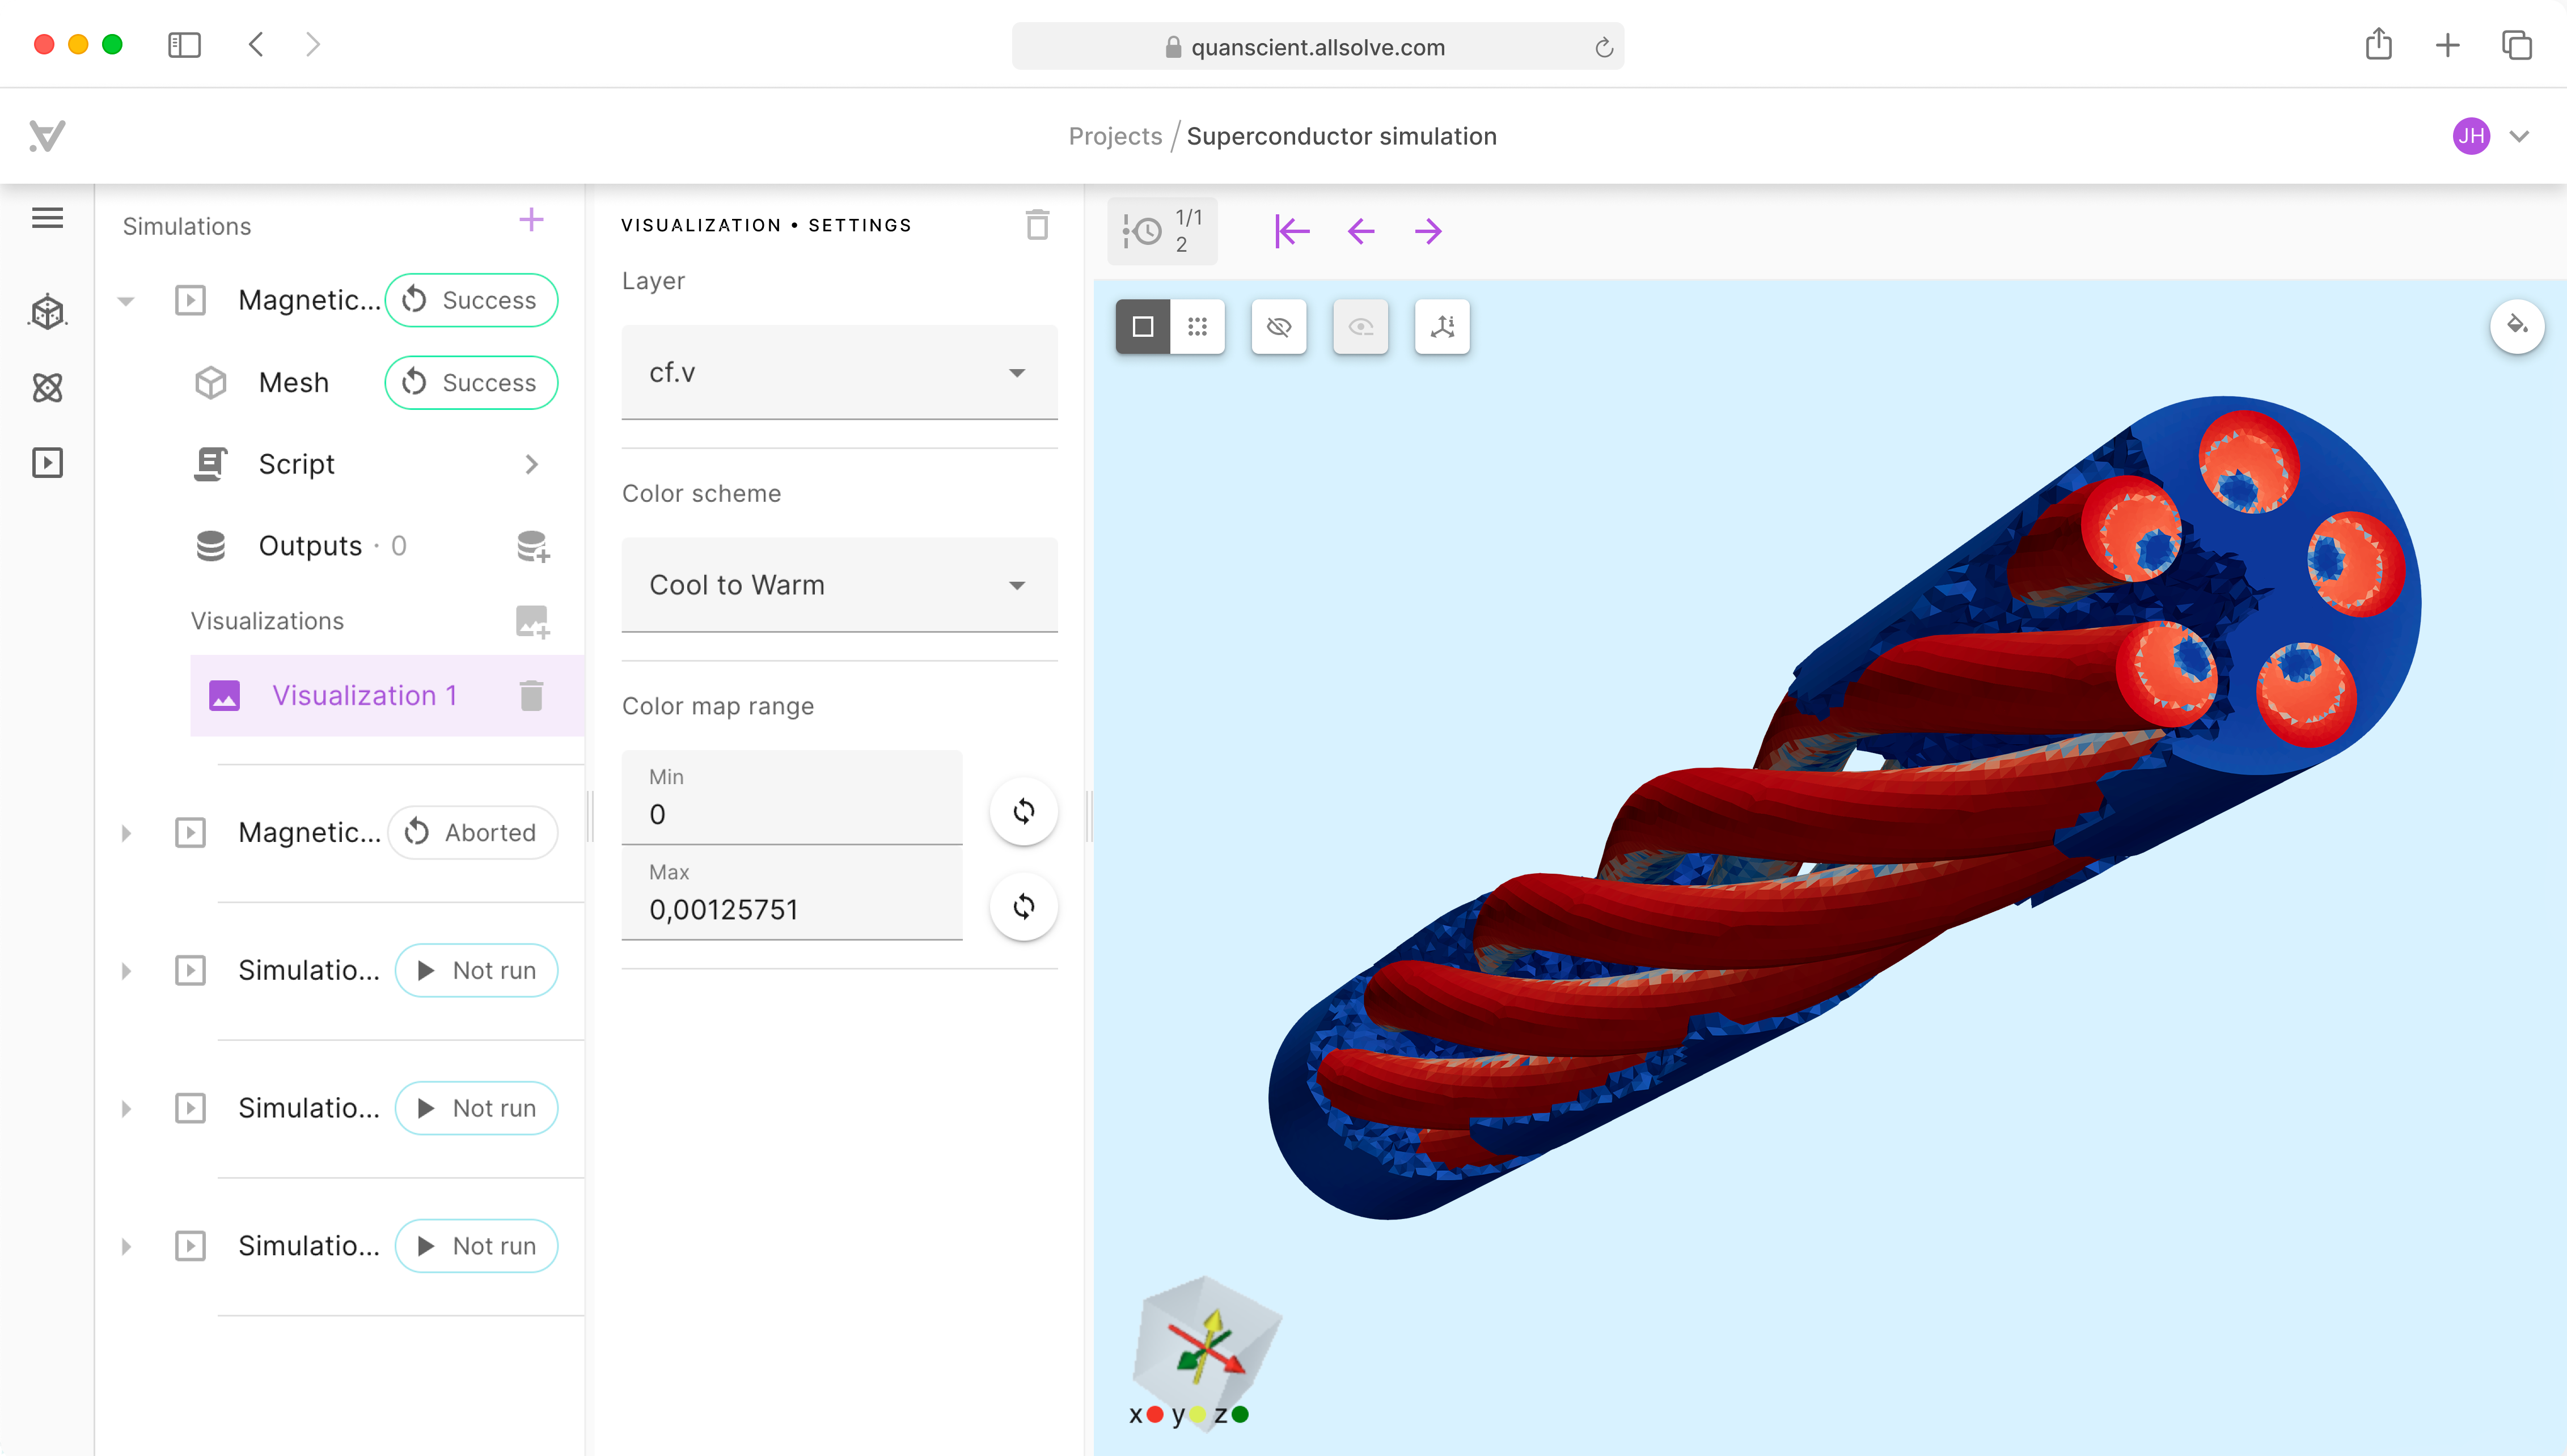Select the Mesh tree item
Screen dimensions: 2567x1456
[293, 382]
